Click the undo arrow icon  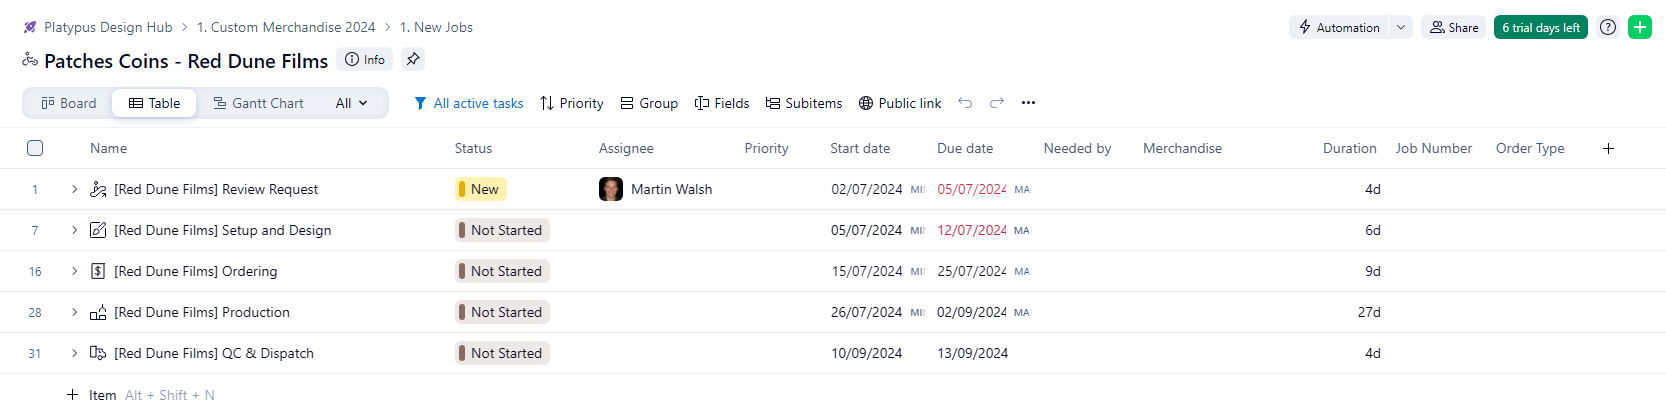click(965, 103)
